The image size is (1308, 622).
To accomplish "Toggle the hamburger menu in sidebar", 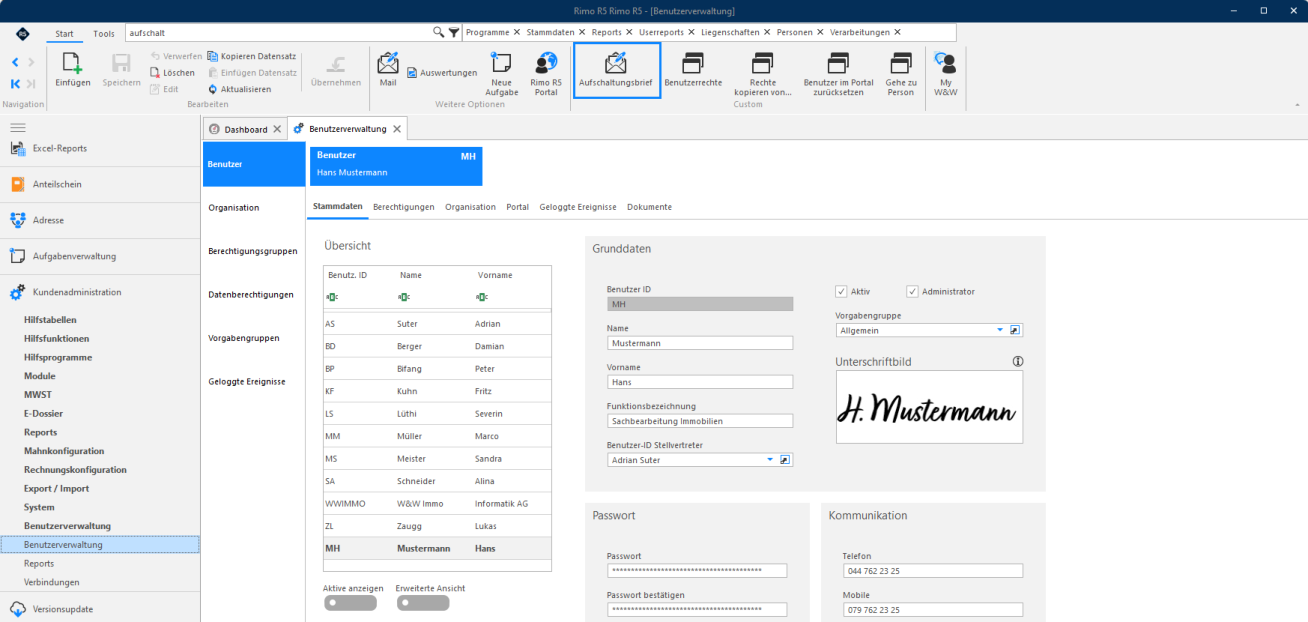I will pyautogui.click(x=17, y=129).
